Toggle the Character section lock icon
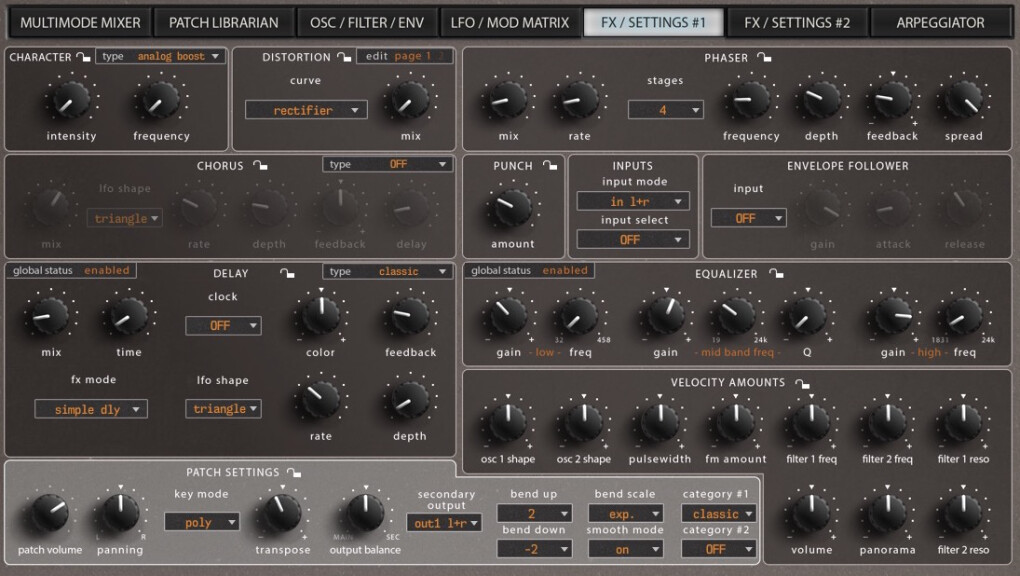 pos(83,57)
